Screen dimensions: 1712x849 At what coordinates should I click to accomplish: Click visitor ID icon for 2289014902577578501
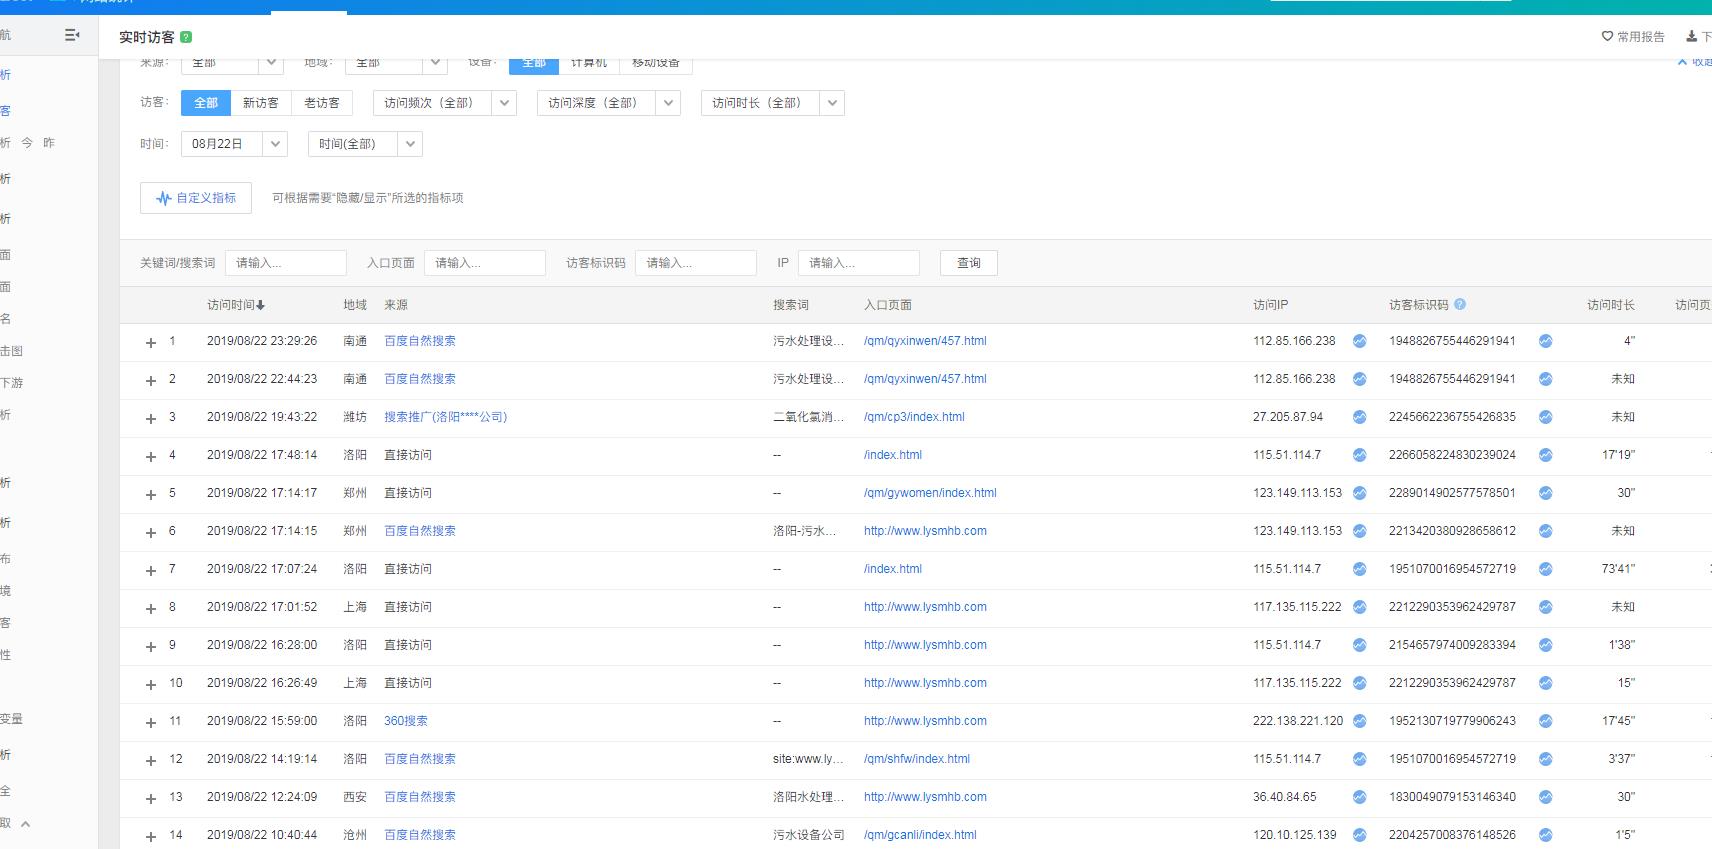pos(1545,493)
